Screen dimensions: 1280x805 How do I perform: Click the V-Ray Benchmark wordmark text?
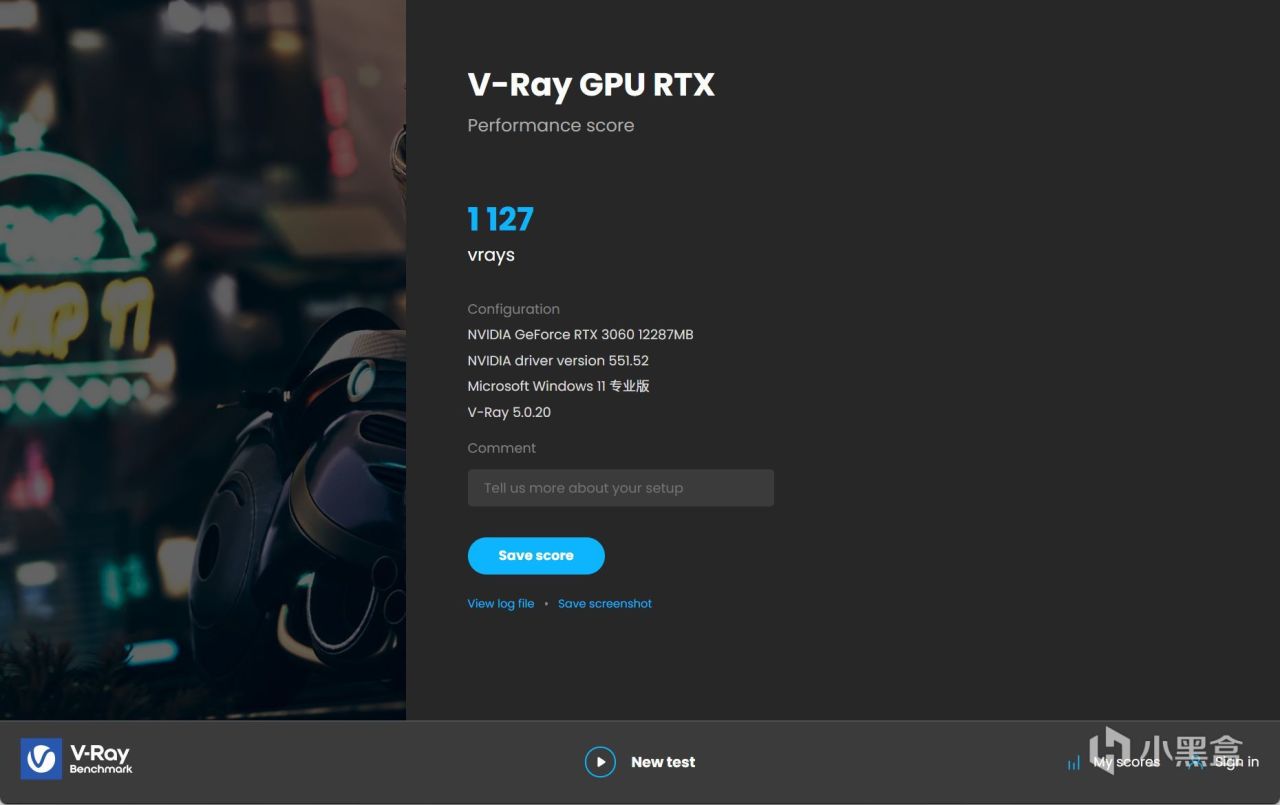101,759
